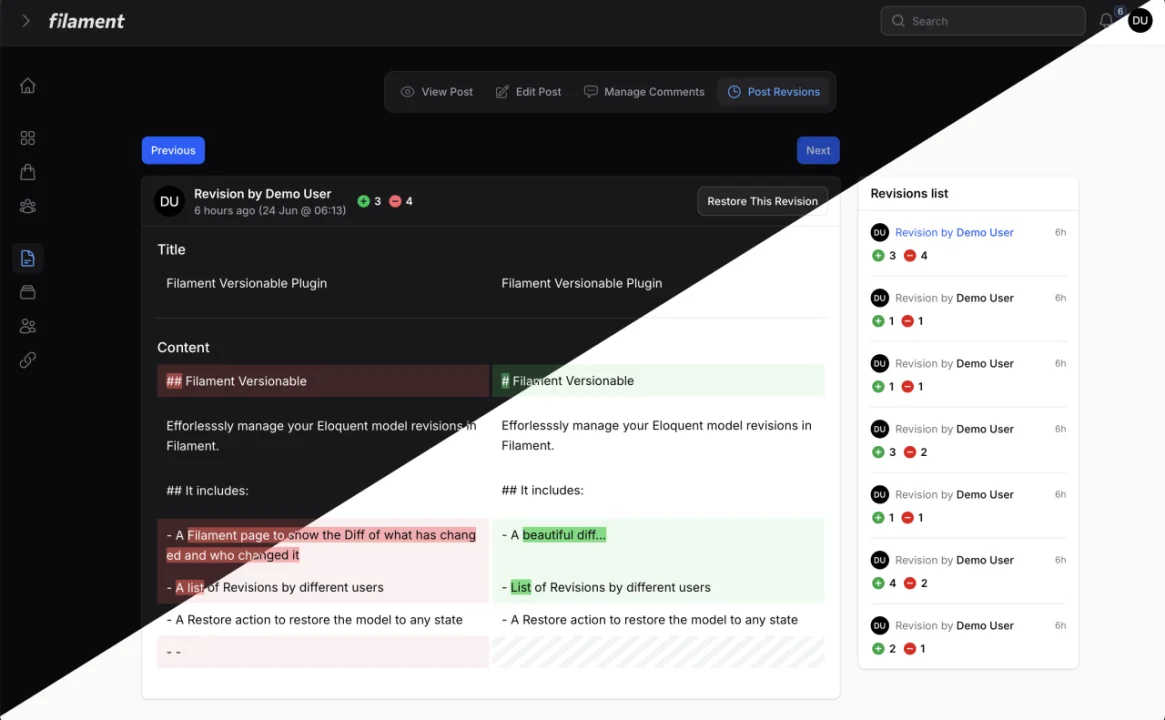Open the Home dashboard from the sidebar
The height and width of the screenshot is (720, 1165).
pyautogui.click(x=27, y=85)
